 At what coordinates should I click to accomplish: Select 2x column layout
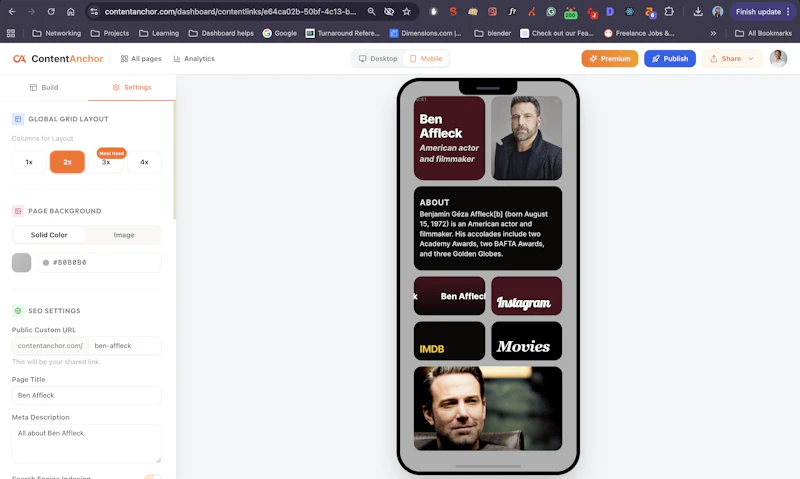pyautogui.click(x=67, y=162)
